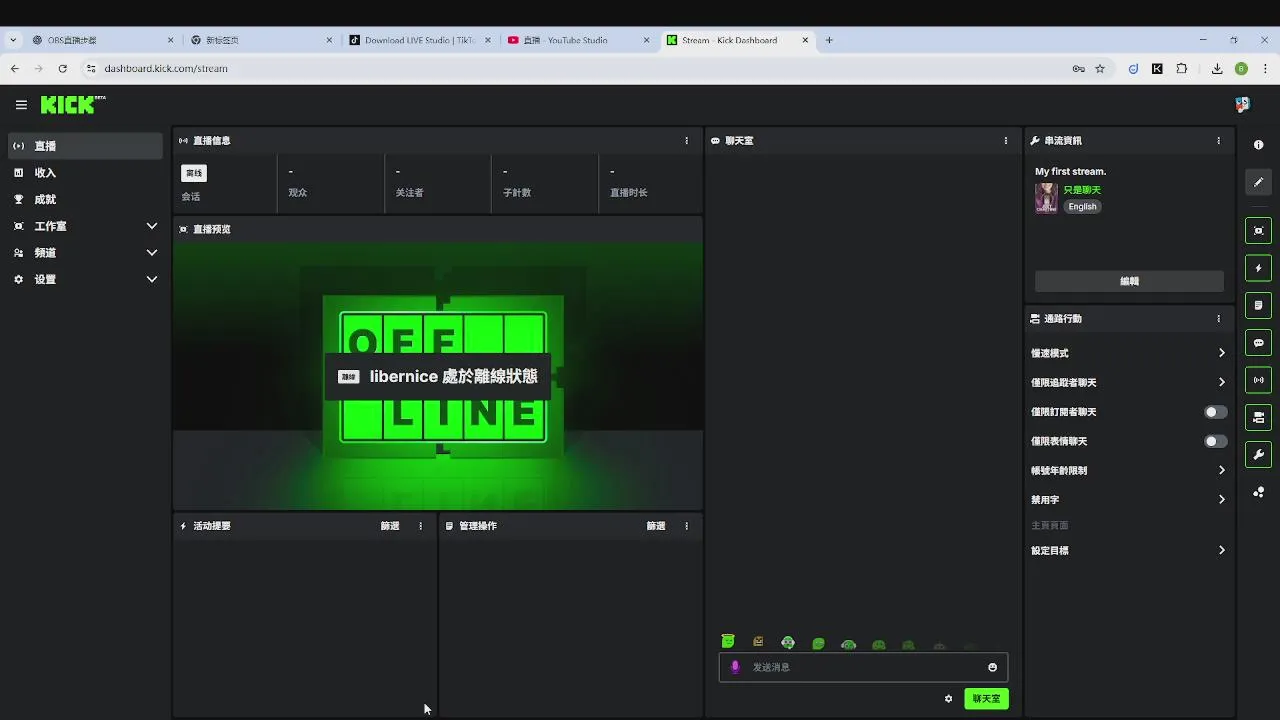Click the 編輯 button in the stream info panel
Image resolution: width=1280 pixels, height=720 pixels.
tap(1129, 281)
